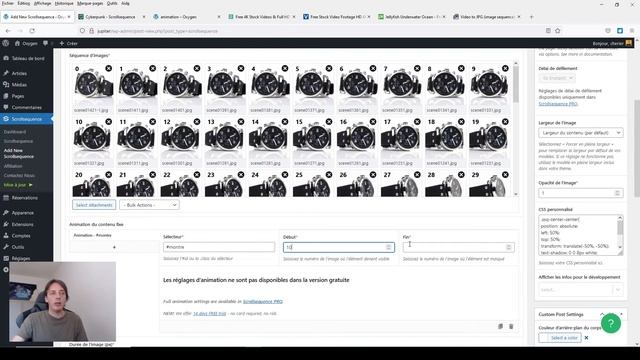This screenshot has height=360, width=640.
Task: Switch to the Free 4K Stock Videos tab
Action: (x=262, y=17)
